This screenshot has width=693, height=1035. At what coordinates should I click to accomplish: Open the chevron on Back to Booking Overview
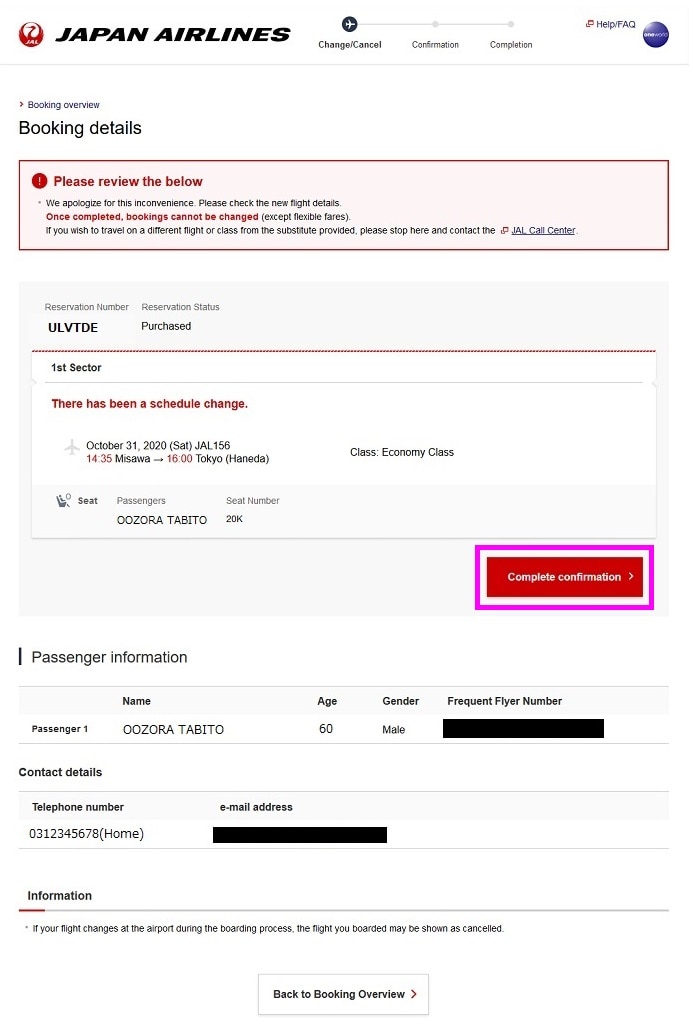(x=414, y=994)
